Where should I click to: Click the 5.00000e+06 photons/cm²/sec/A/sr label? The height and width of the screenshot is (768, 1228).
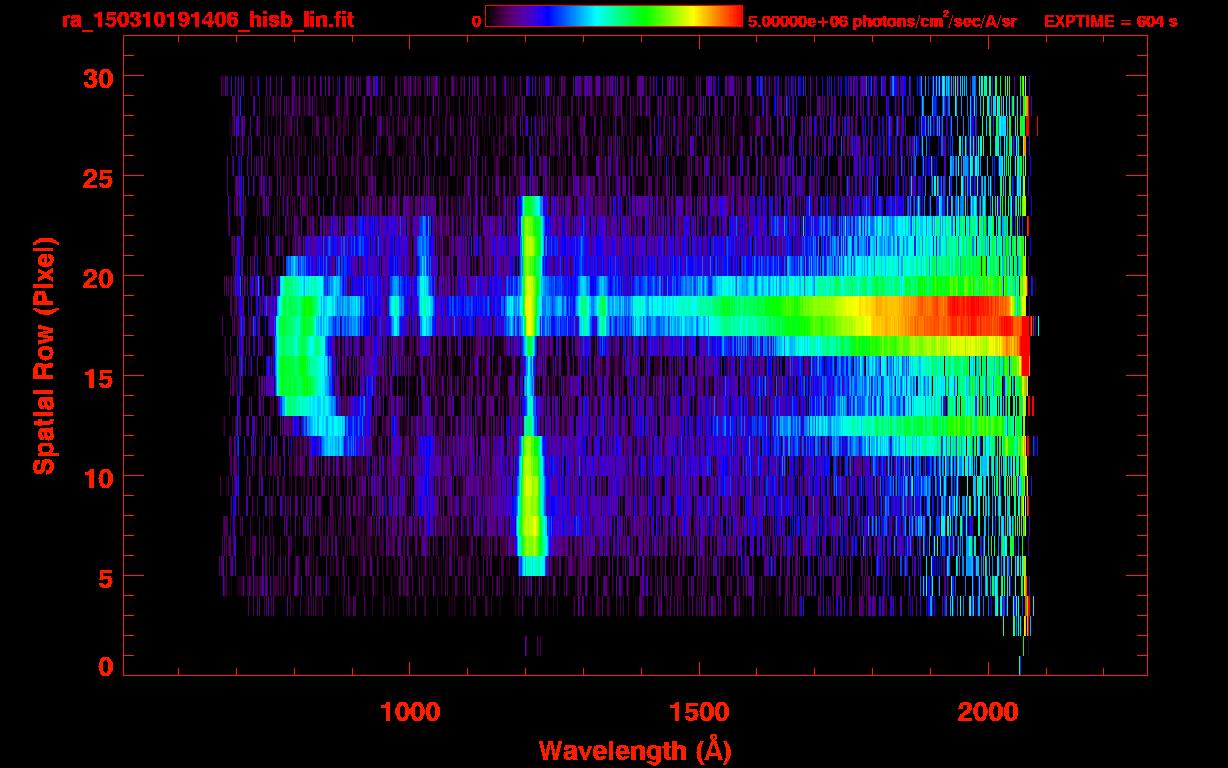click(x=882, y=20)
